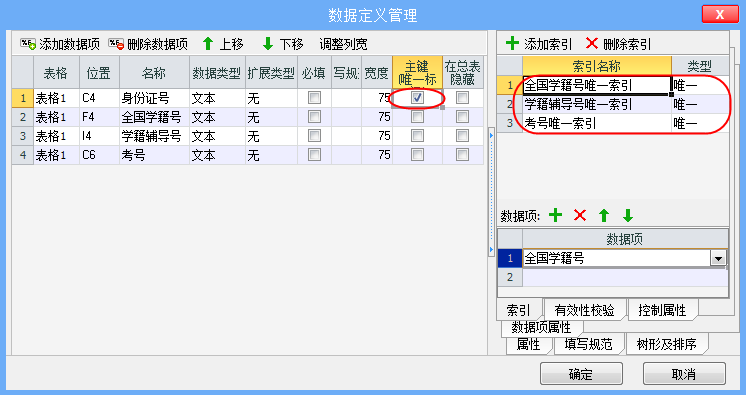Toggle required checkbox for 学籍辅导号 row

coord(314,136)
